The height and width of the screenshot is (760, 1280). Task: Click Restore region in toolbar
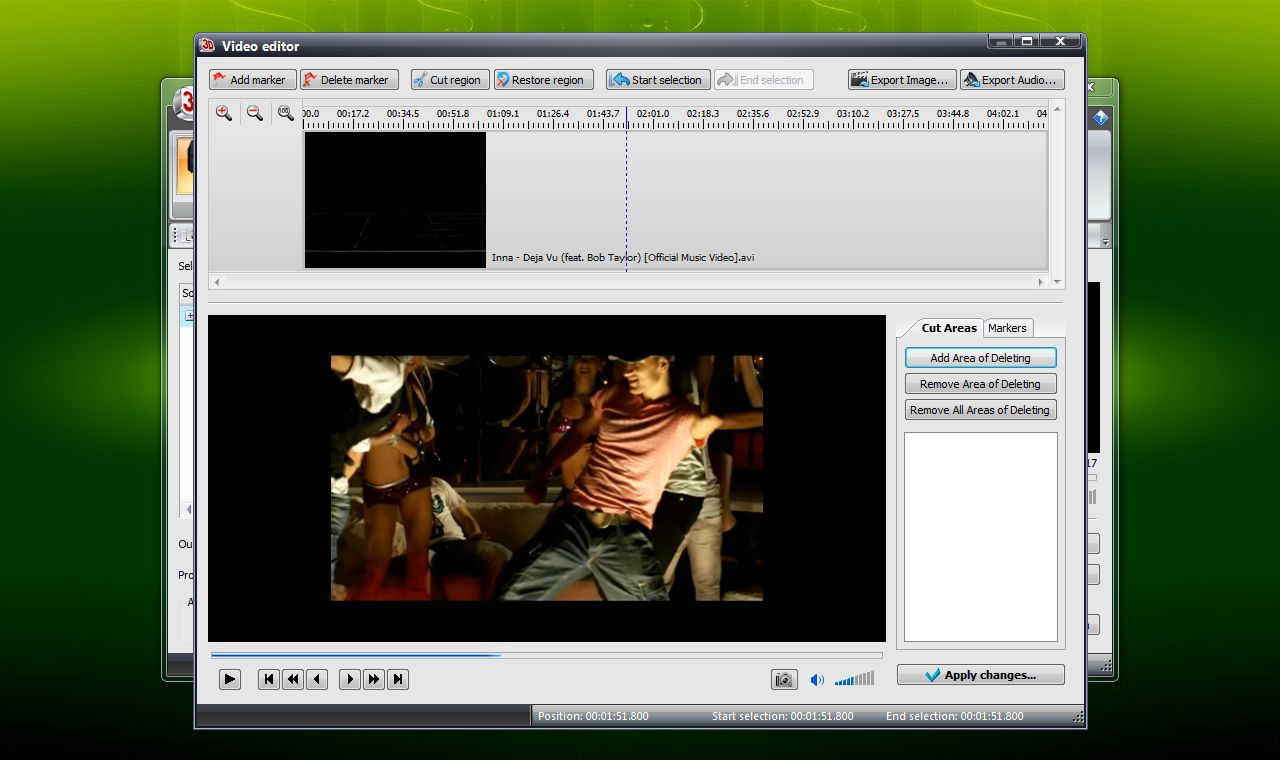coord(543,80)
